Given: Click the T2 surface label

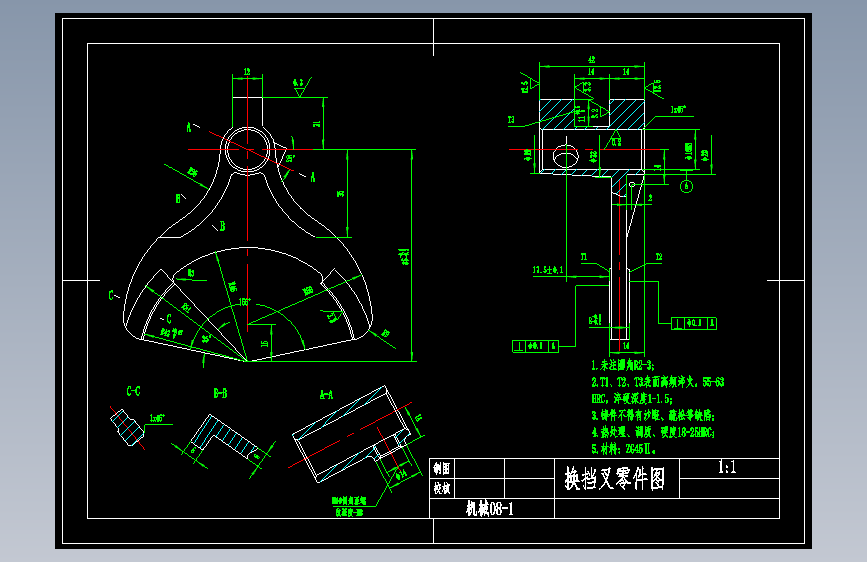Looking at the screenshot, I should coord(659,257).
